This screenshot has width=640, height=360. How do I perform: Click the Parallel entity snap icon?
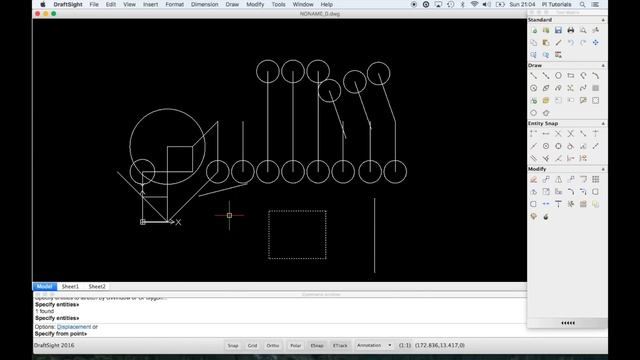click(533, 158)
